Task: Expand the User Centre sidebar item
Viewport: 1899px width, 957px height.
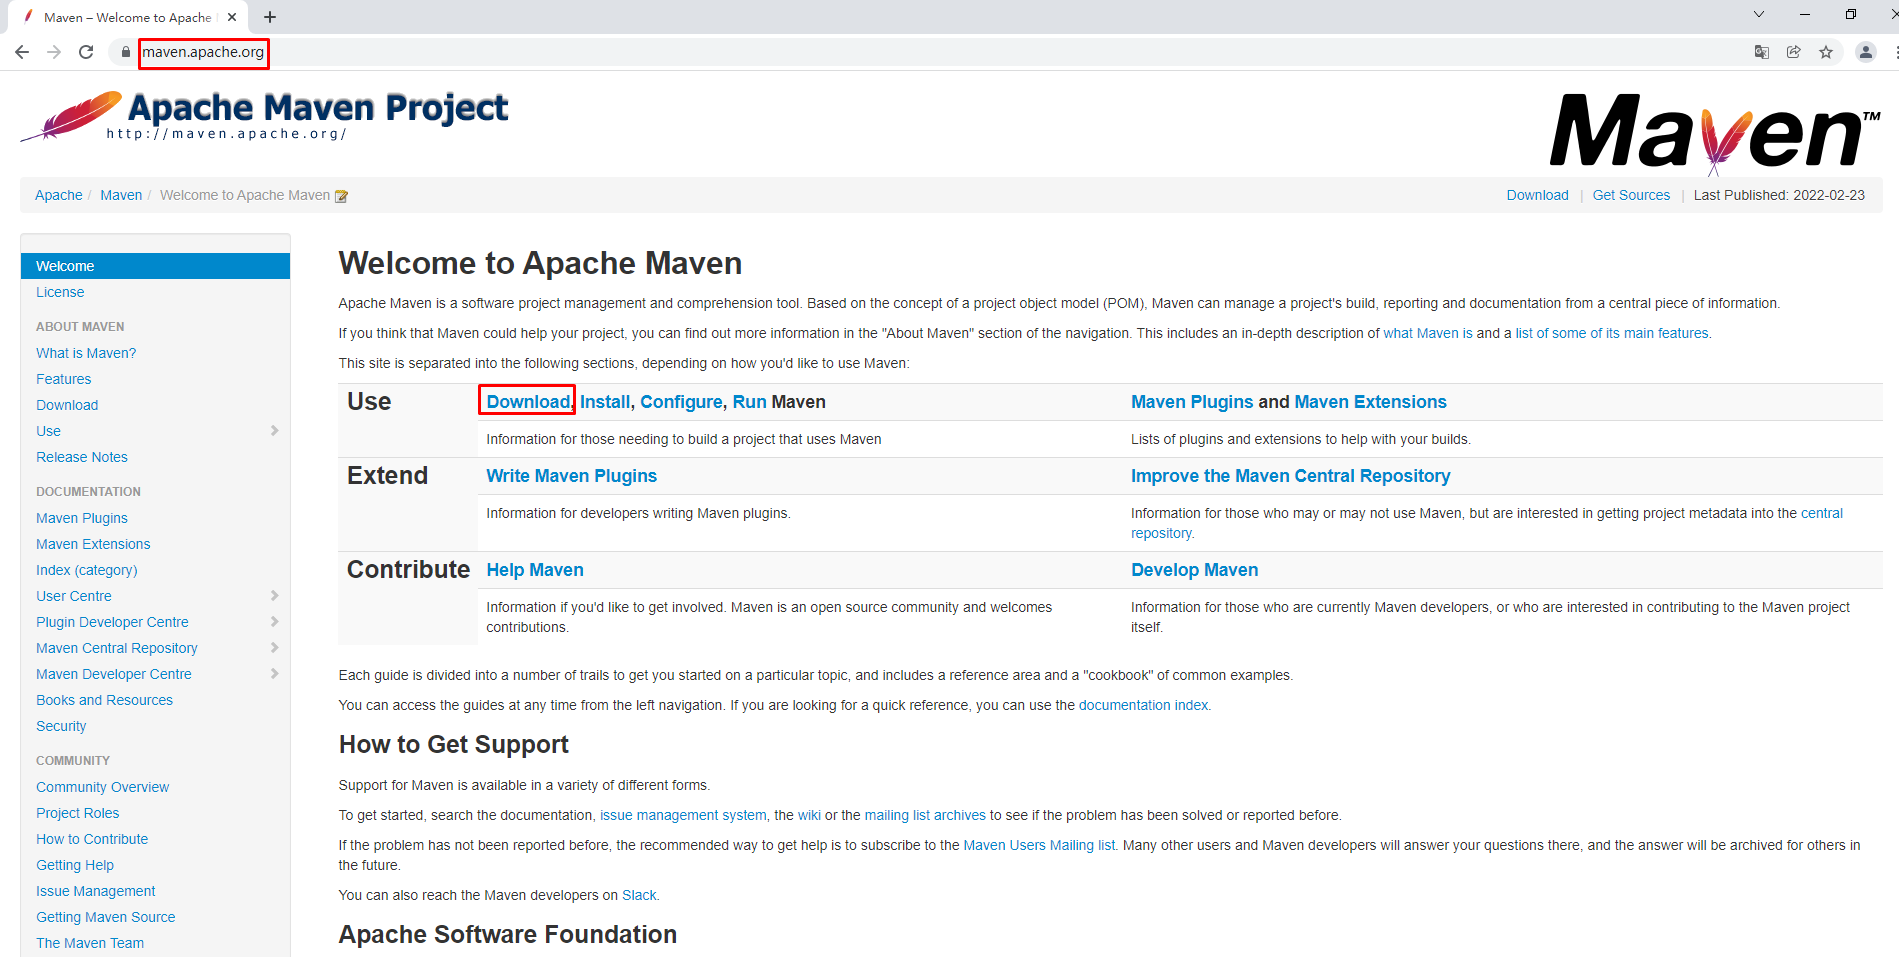Action: pos(274,596)
